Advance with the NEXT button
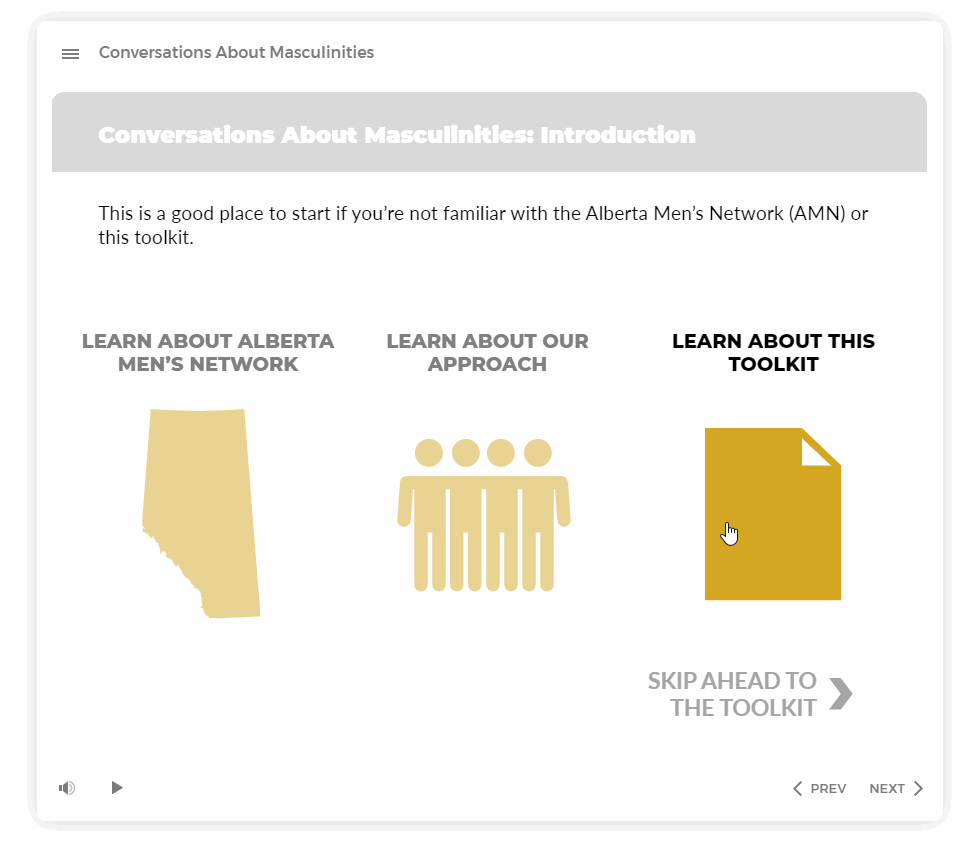This screenshot has height=842, width=975. [896, 789]
